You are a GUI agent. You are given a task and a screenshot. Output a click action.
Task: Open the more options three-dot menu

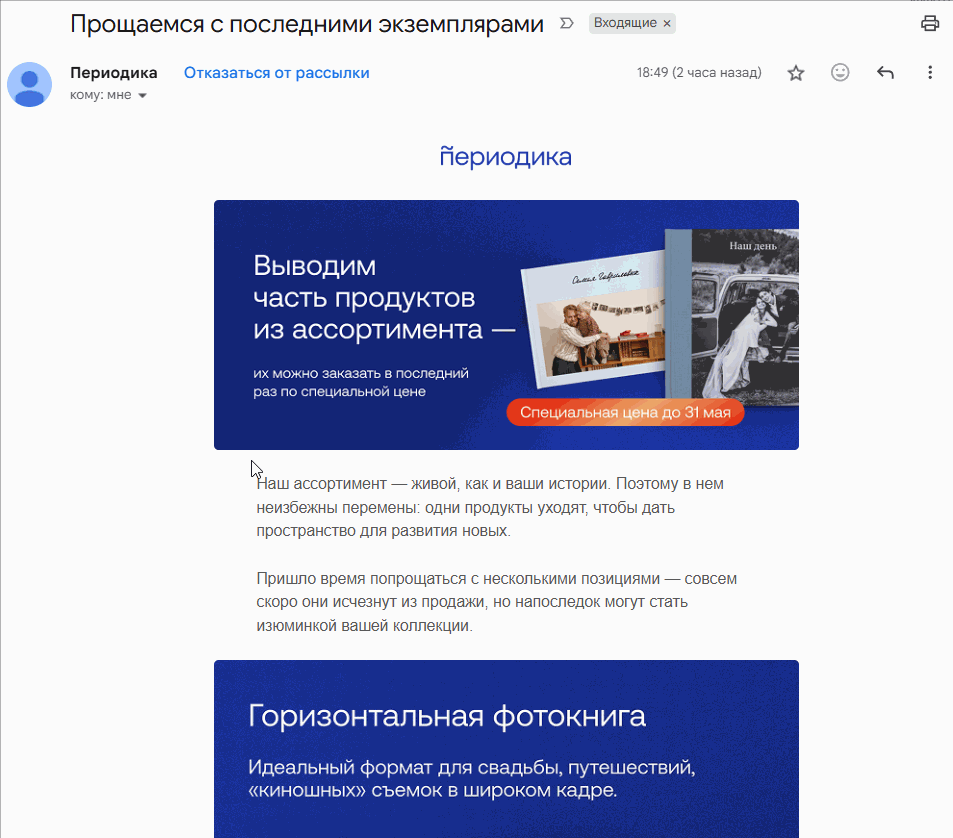[929, 73]
